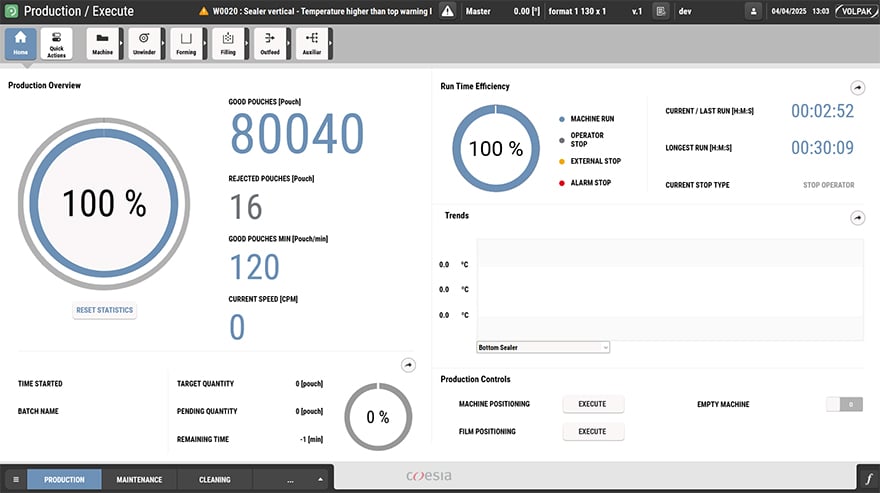Expand the bottom mode menu arrow
This screenshot has width=880, height=493.
click(320, 479)
